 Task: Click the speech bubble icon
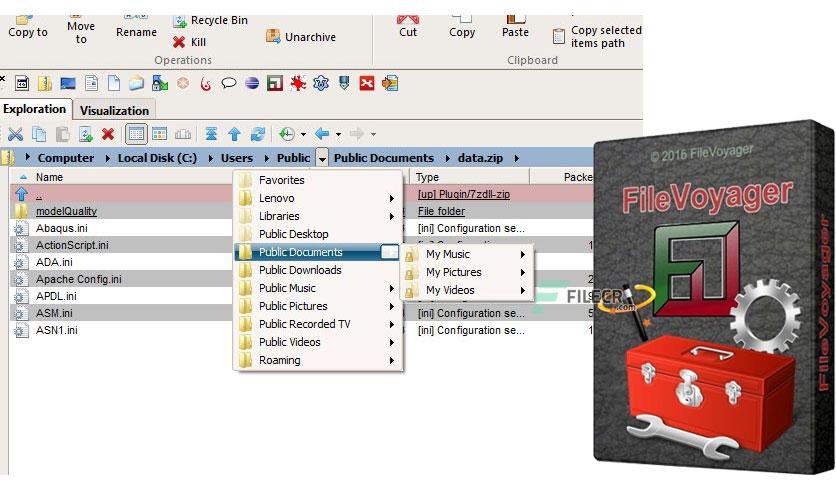pos(229,83)
